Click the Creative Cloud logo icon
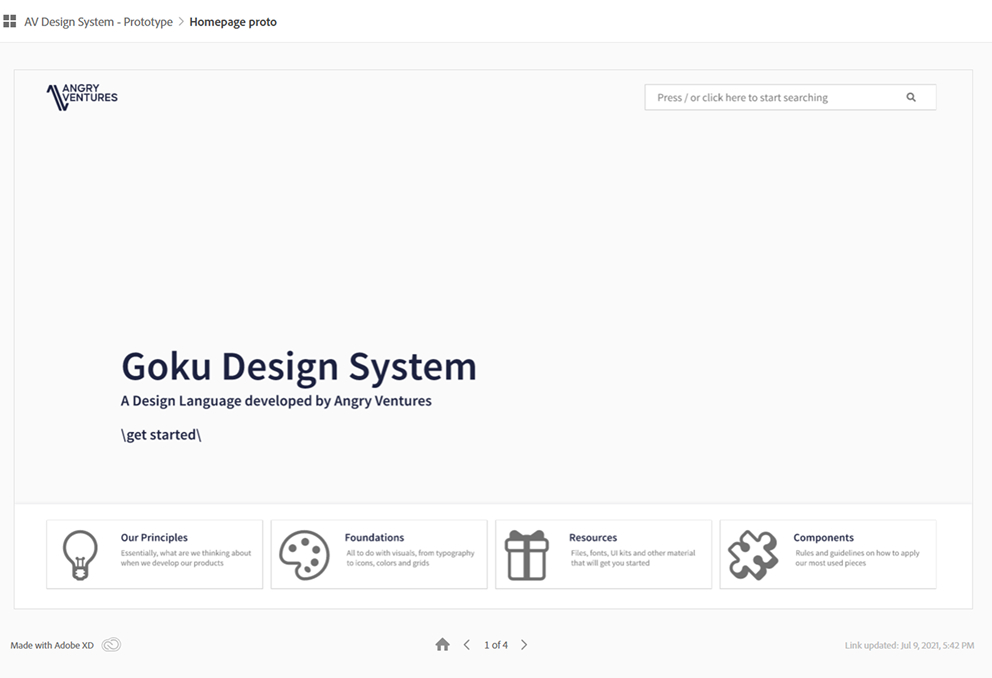Viewport: 992px width, 678px height. tap(111, 644)
